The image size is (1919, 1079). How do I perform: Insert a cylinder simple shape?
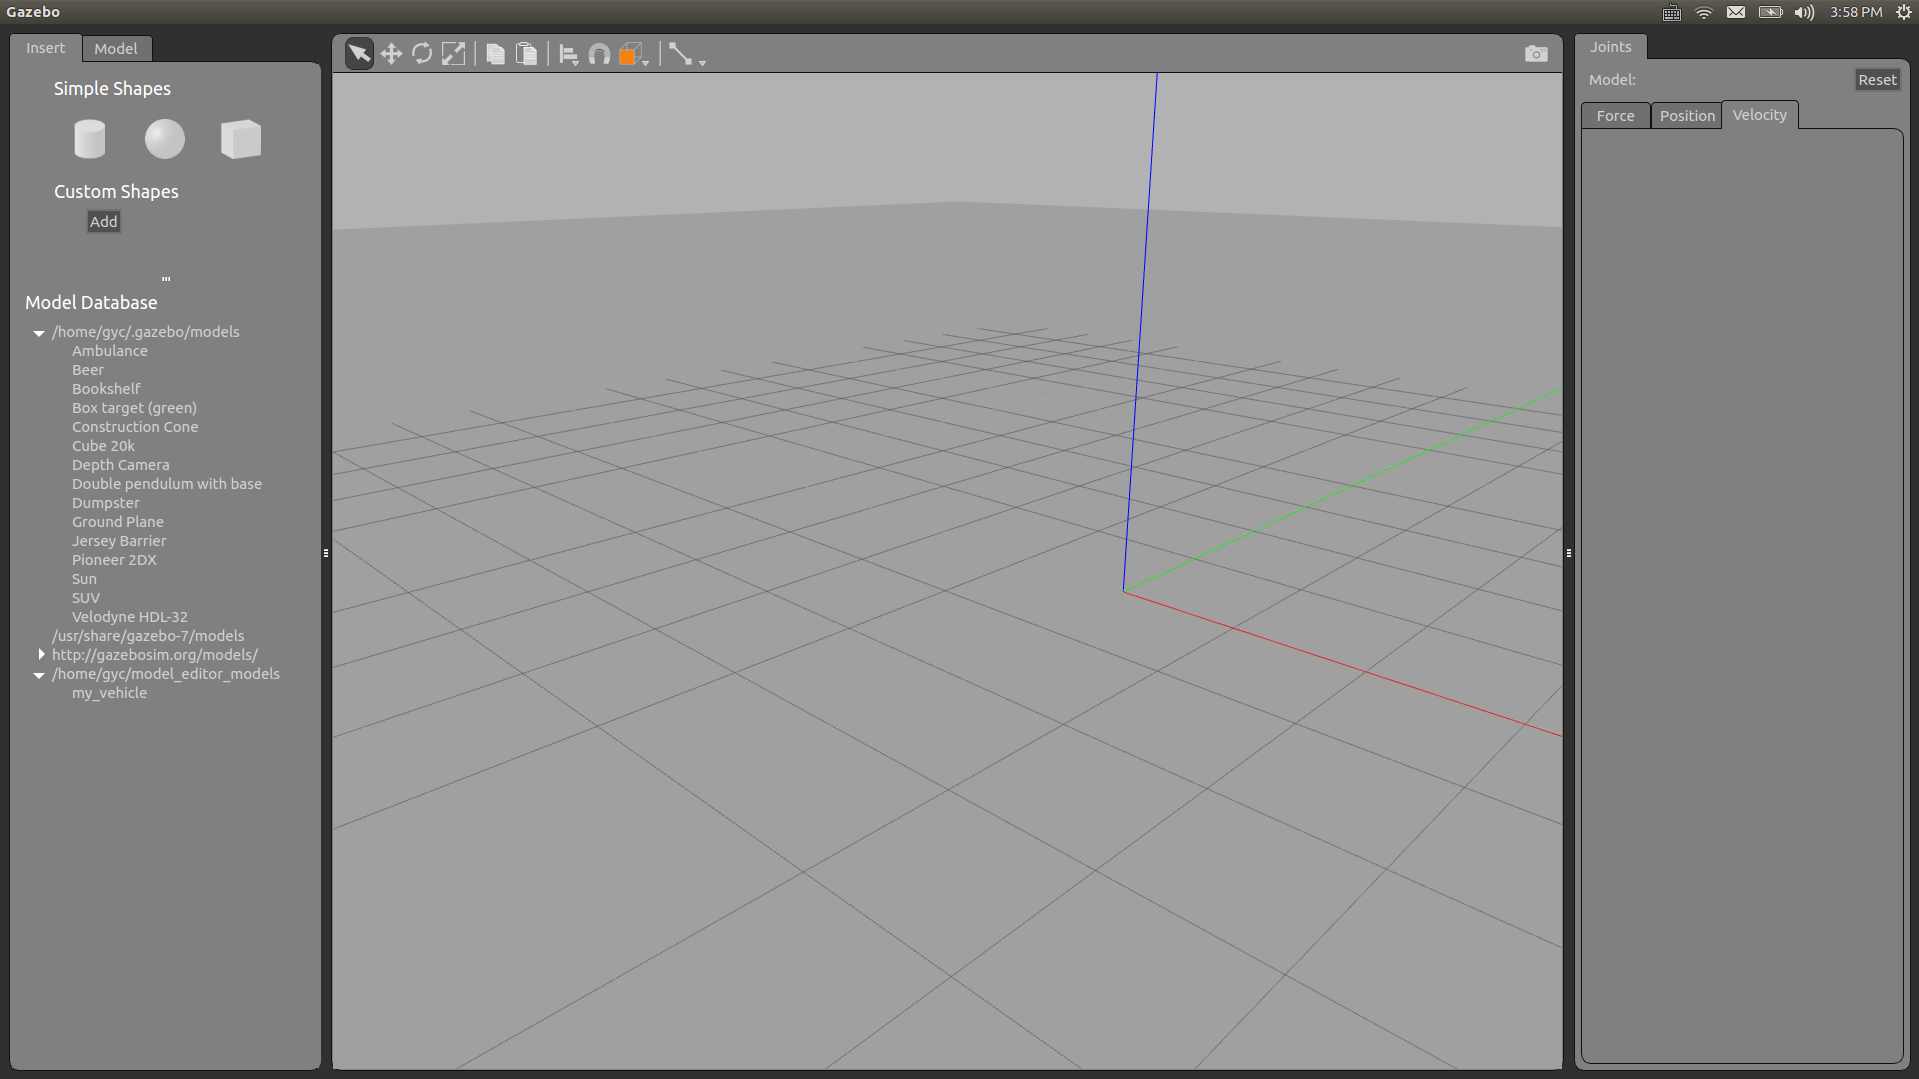tap(90, 139)
